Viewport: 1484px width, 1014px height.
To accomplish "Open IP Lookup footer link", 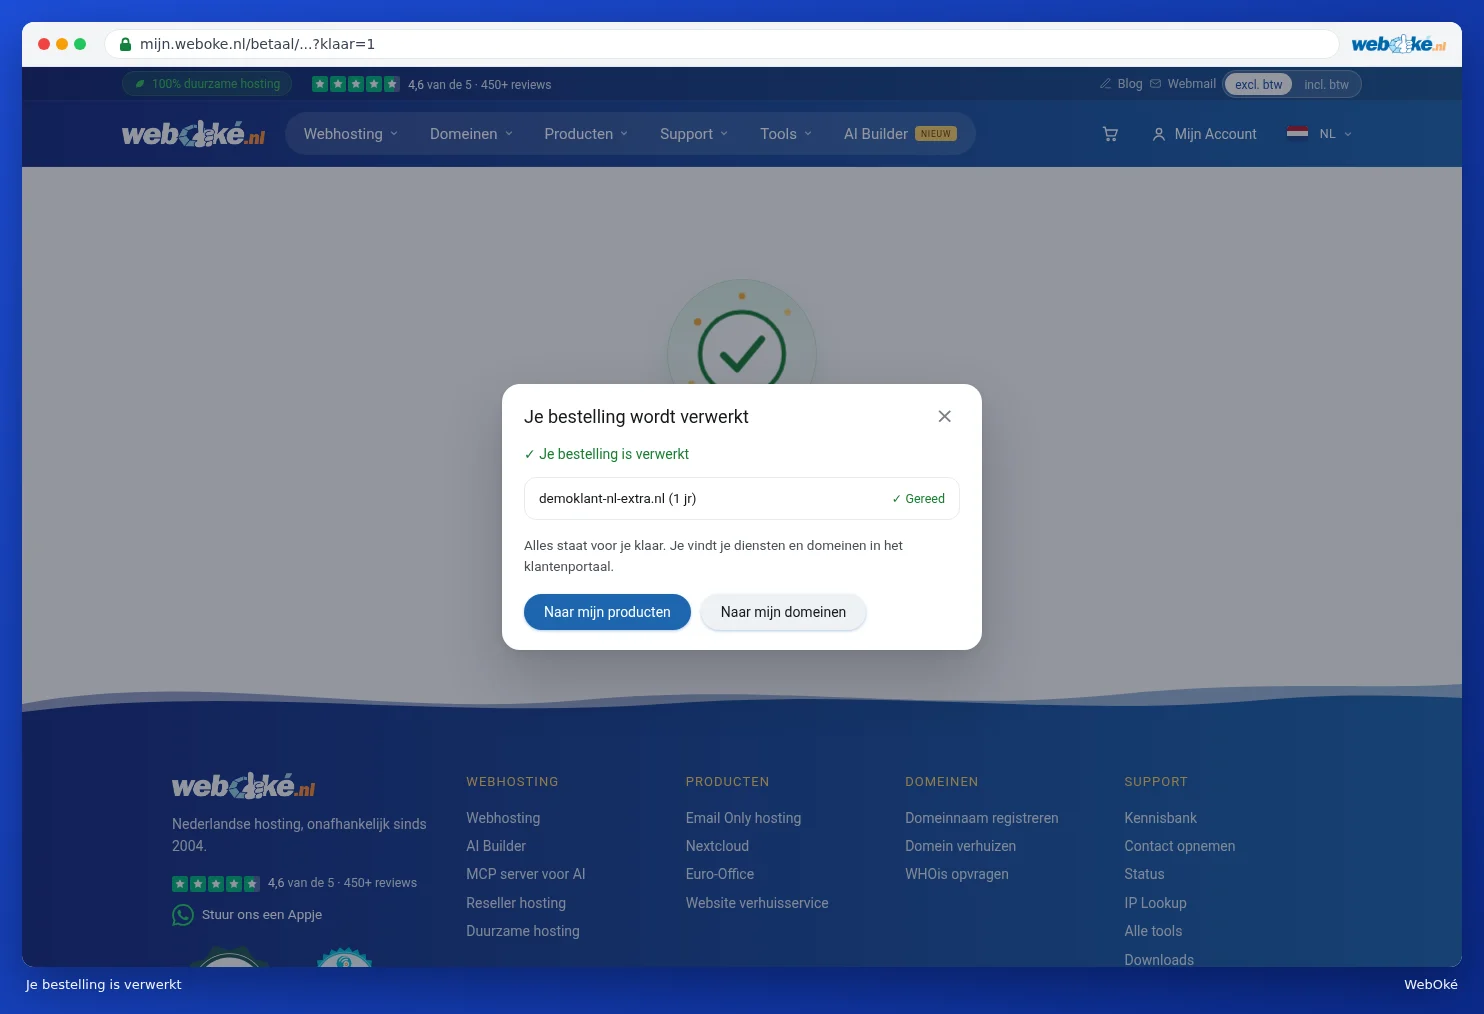I will click(1155, 903).
